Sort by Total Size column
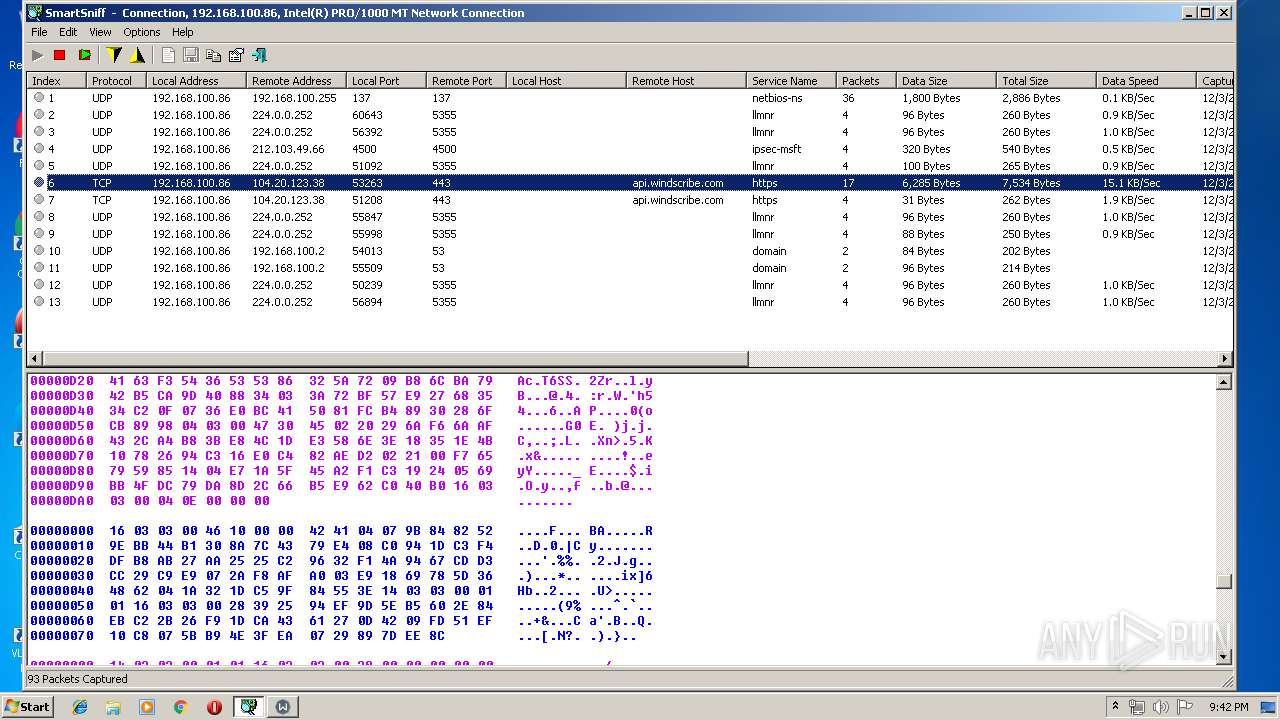Screen dimensions: 1280x720 [1046, 81]
